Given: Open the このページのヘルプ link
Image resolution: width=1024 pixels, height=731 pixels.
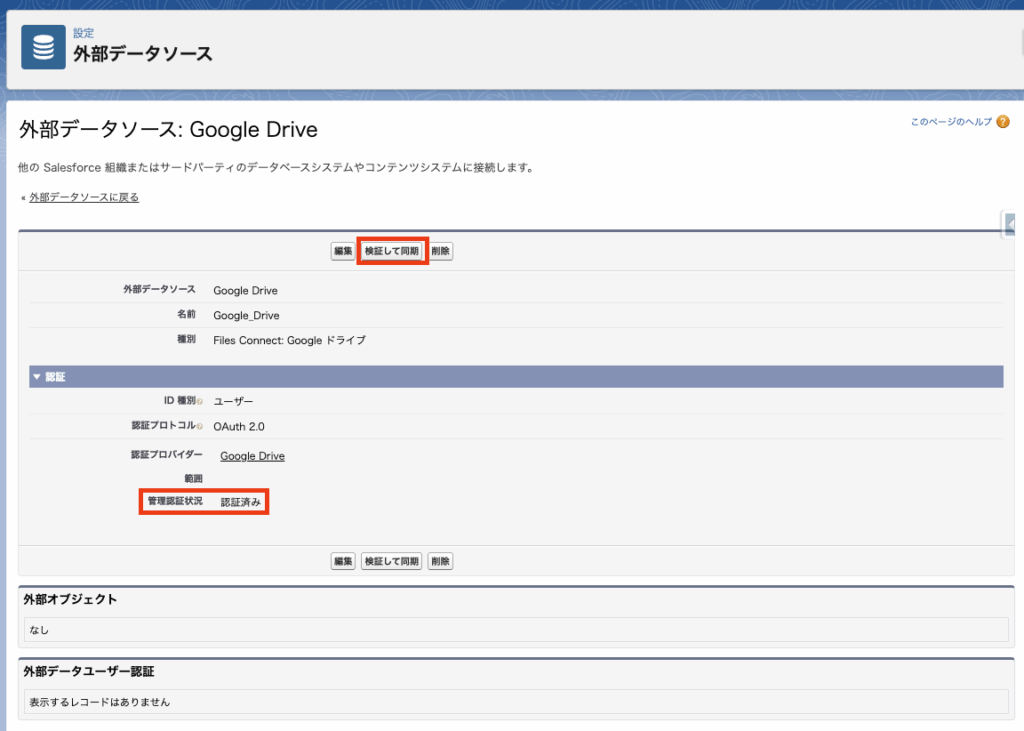Looking at the screenshot, I should pyautogui.click(x=950, y=122).
